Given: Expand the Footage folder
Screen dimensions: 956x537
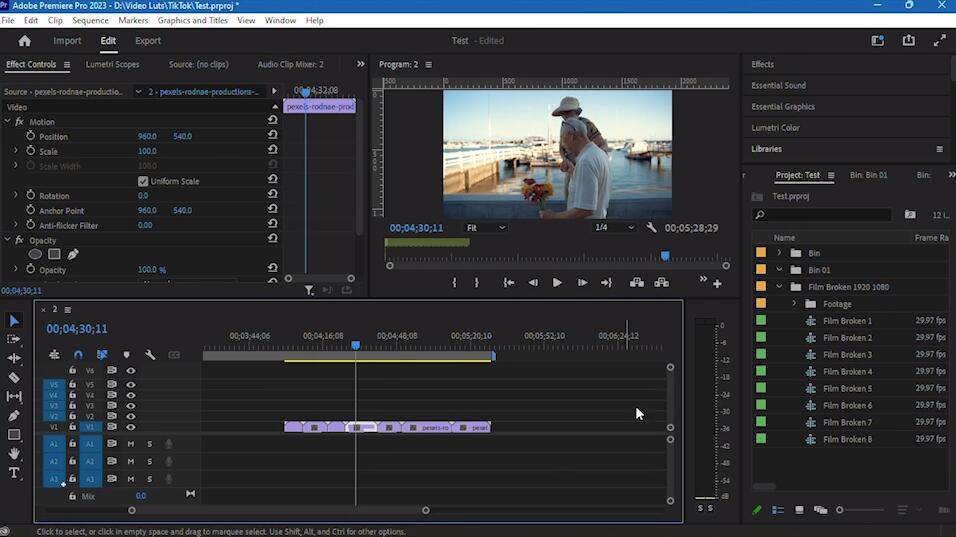Looking at the screenshot, I should [794, 304].
